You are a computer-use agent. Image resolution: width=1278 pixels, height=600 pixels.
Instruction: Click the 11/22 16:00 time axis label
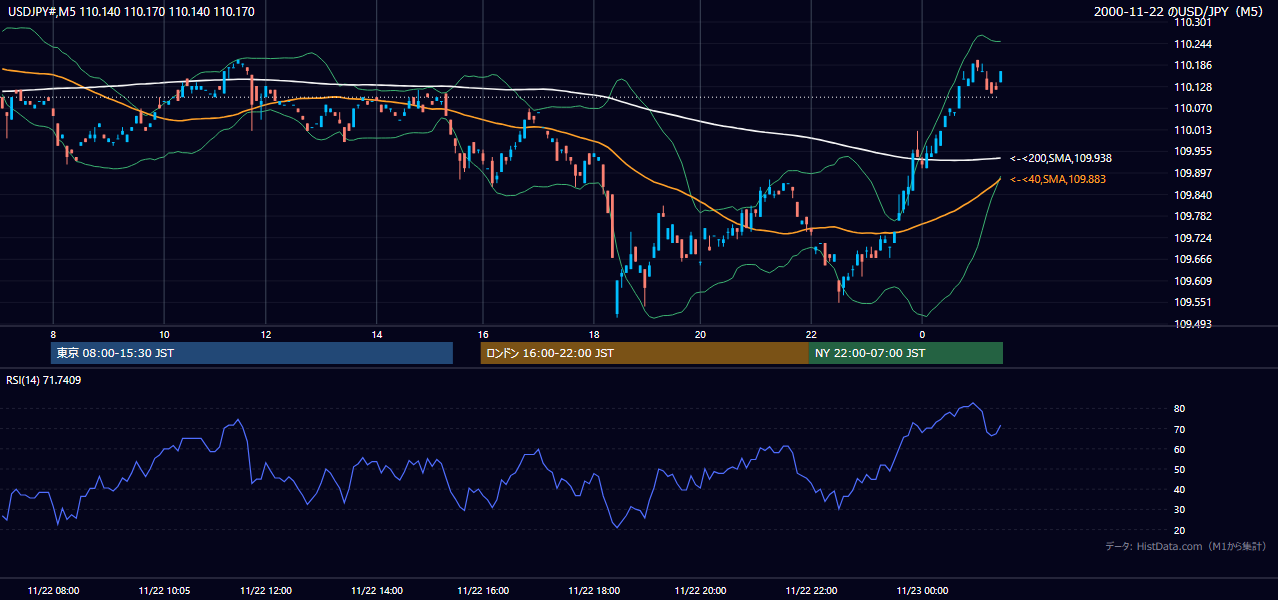click(483, 591)
